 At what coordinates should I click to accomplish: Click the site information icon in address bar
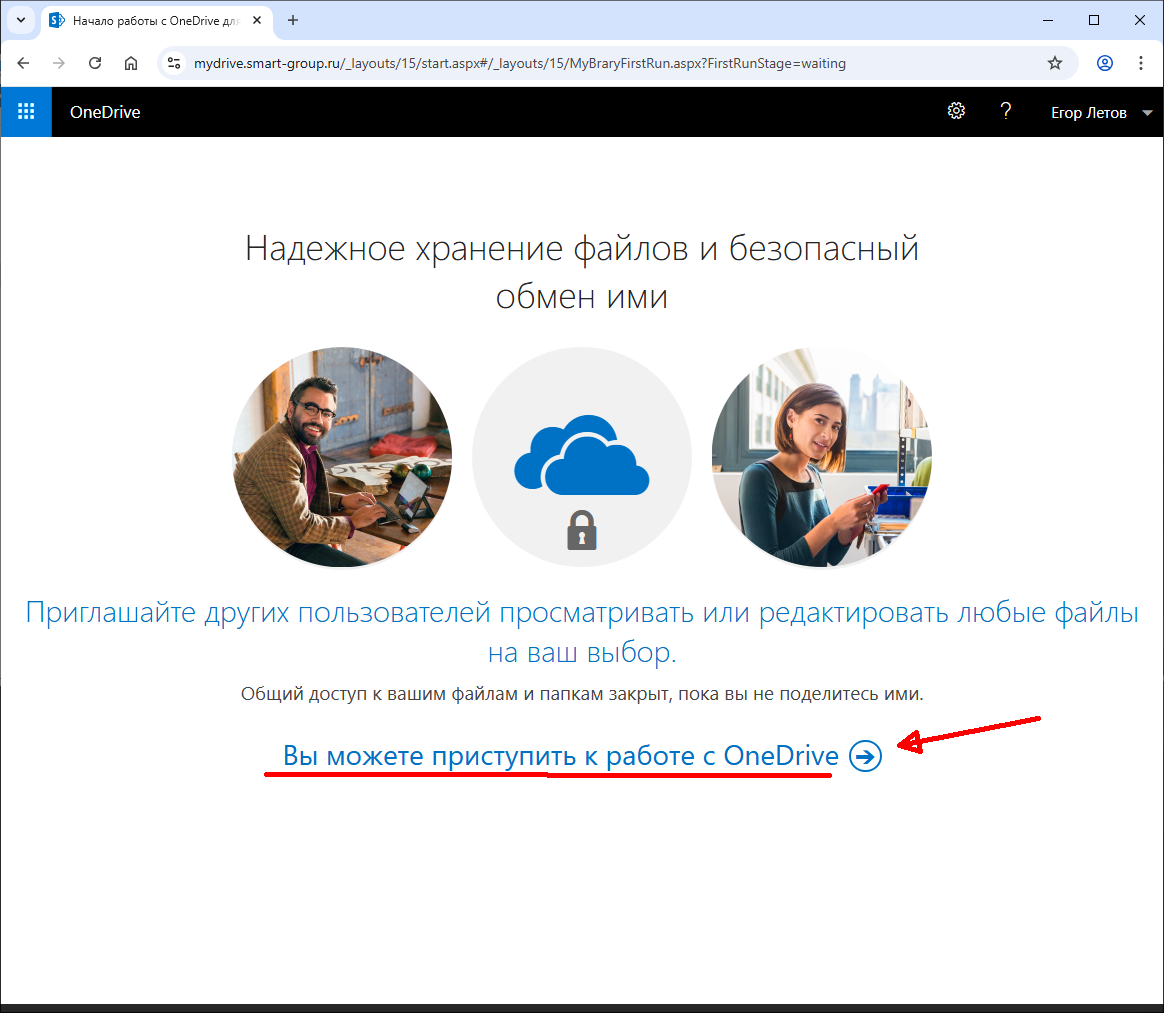click(x=174, y=63)
